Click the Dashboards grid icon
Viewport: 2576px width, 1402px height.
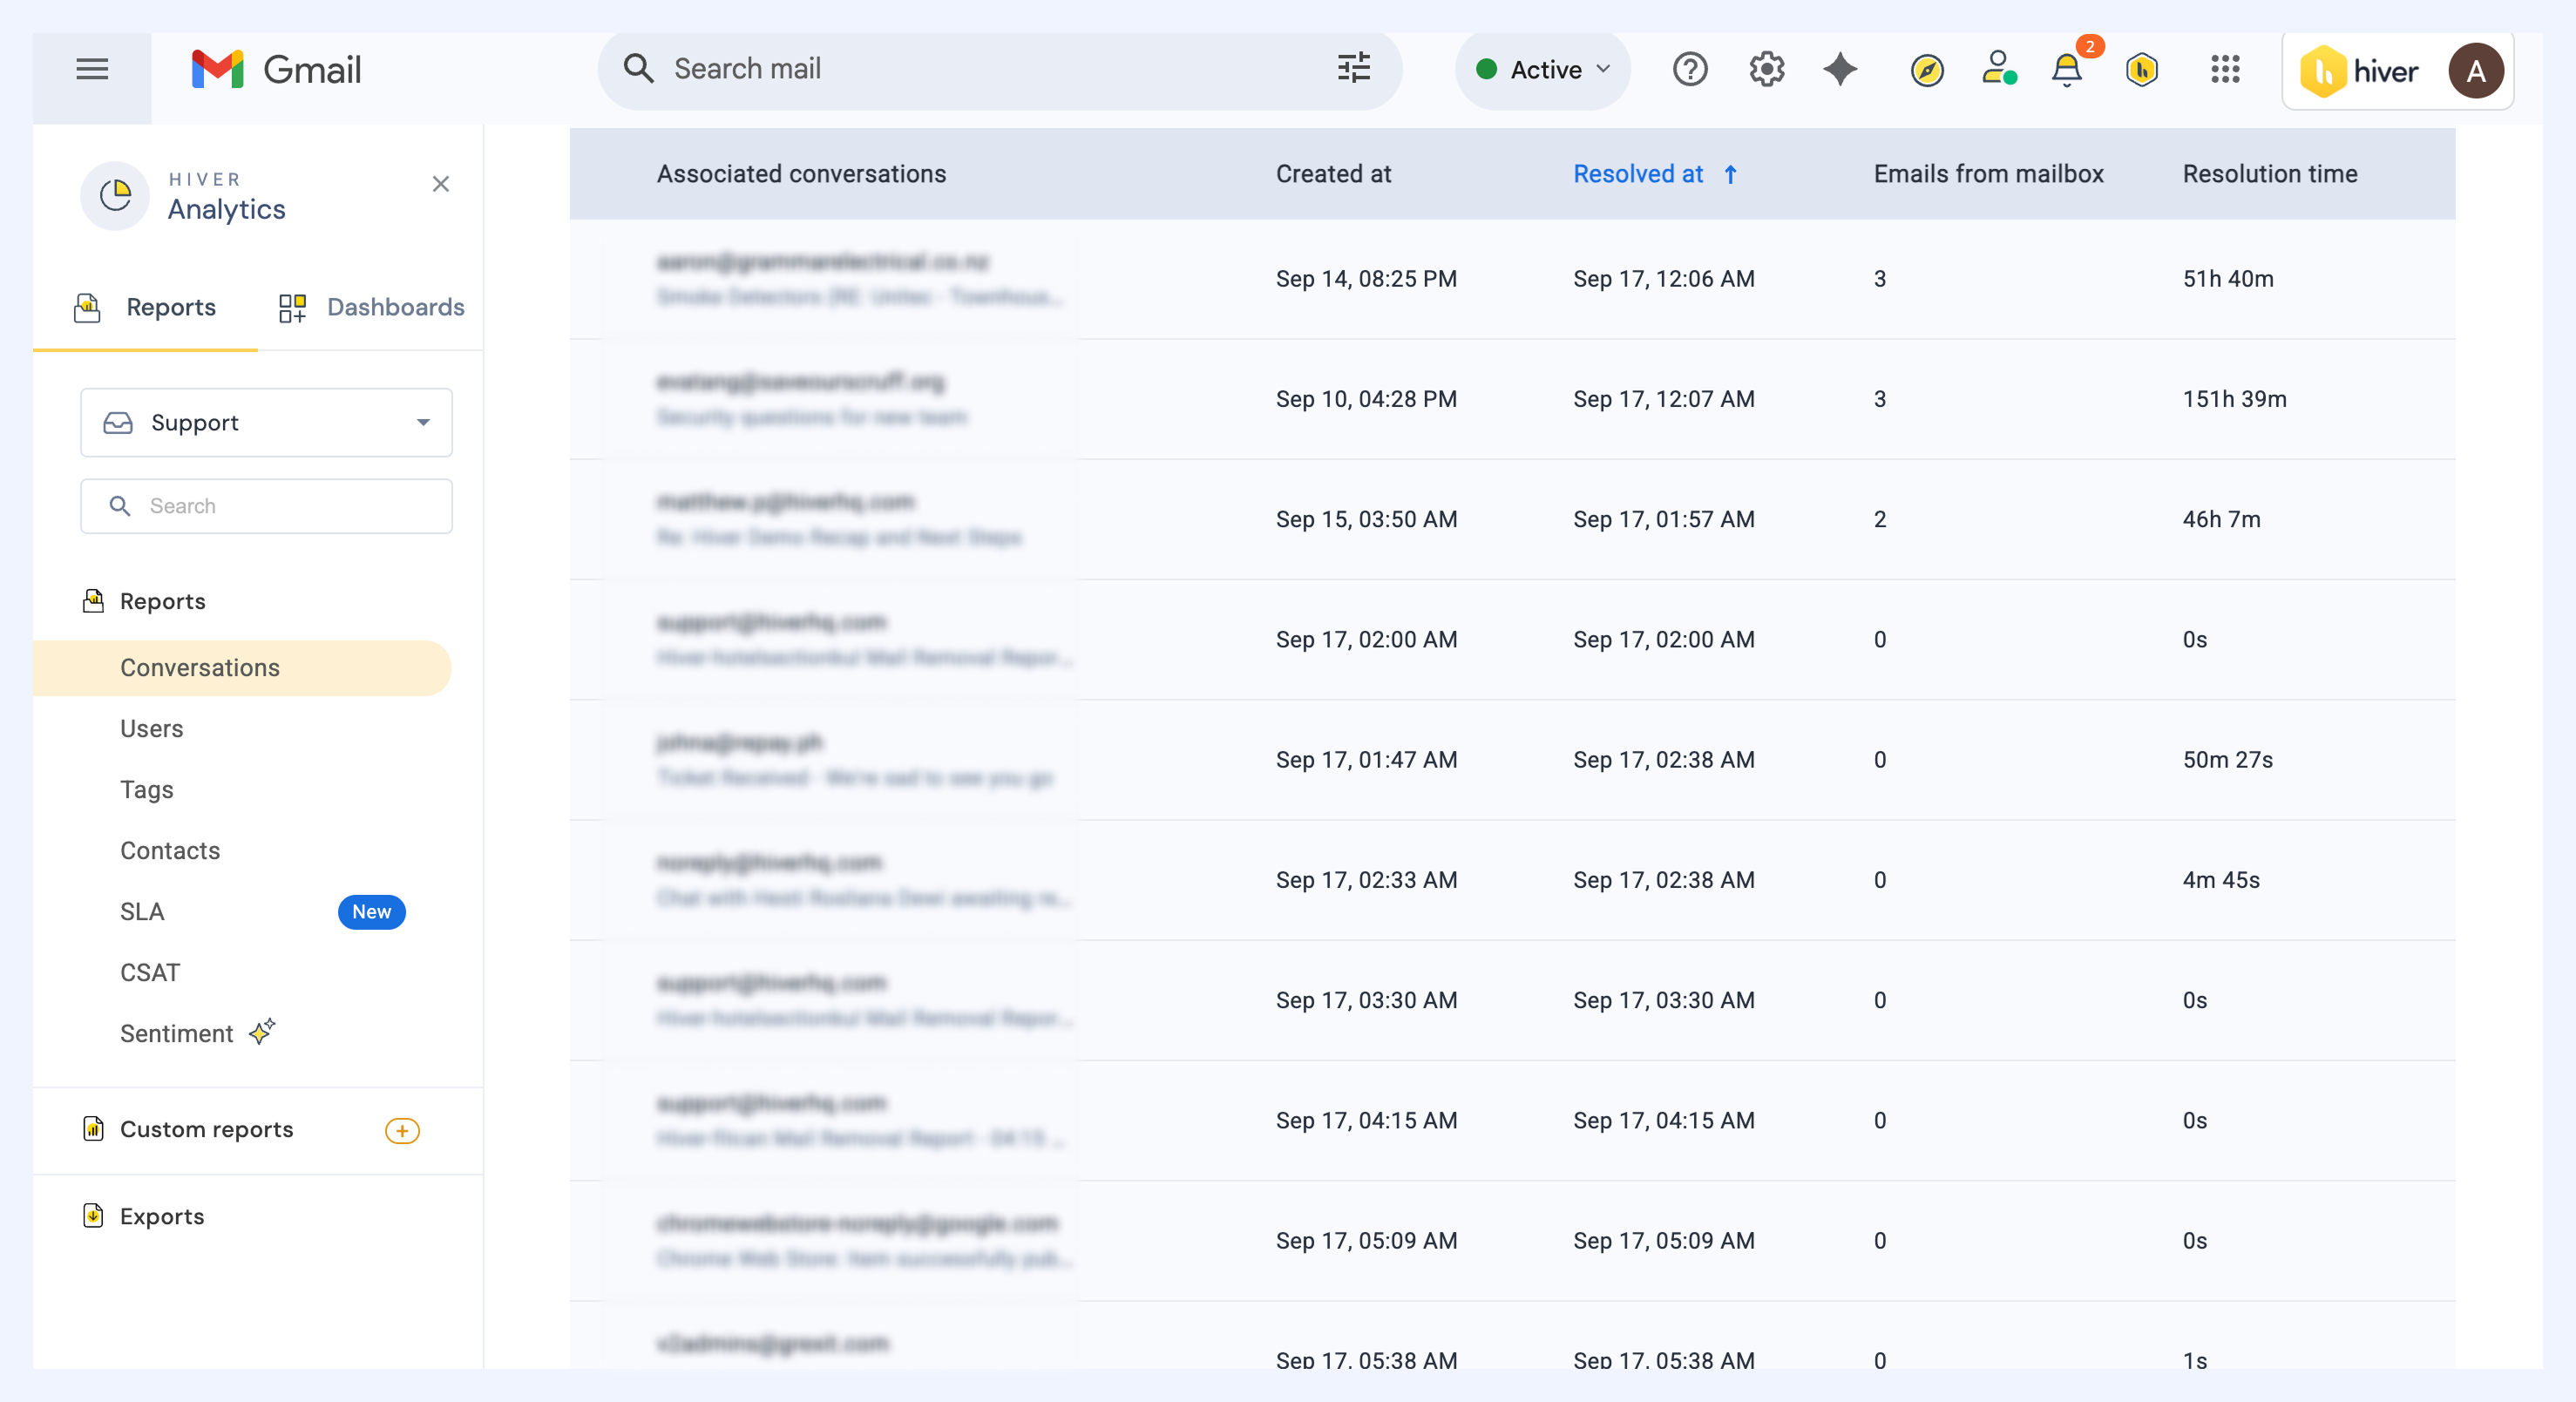[x=292, y=307]
